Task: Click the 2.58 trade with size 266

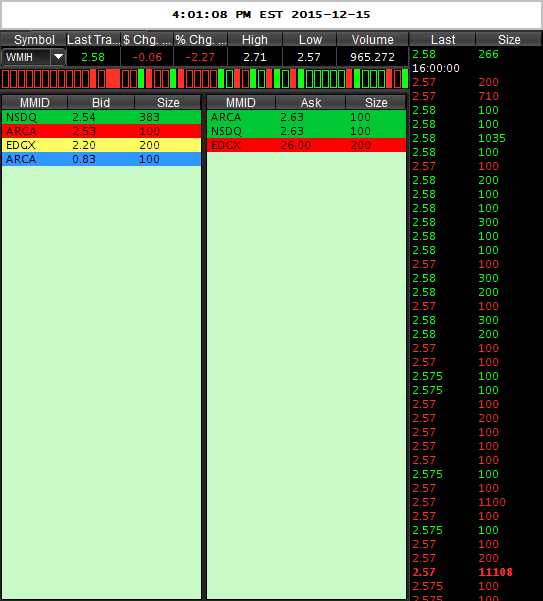Action: click(476, 54)
